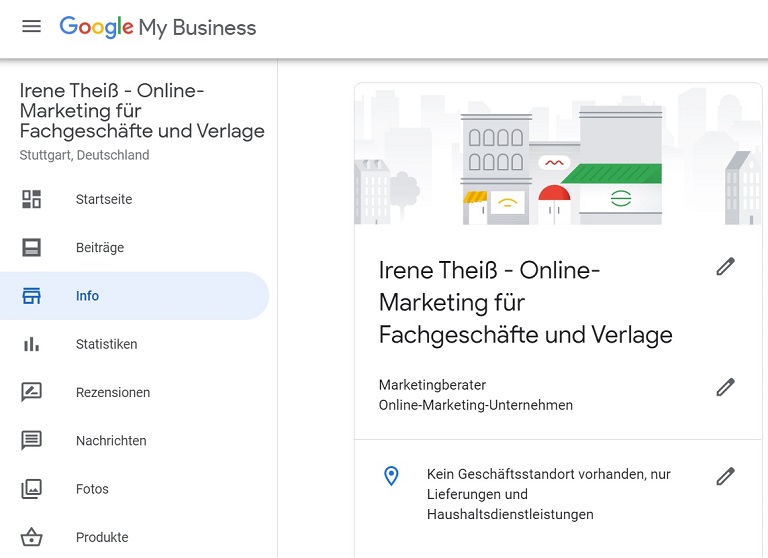Select Info in the sidebar
Viewport: 768px width, 558px height.
click(x=134, y=296)
